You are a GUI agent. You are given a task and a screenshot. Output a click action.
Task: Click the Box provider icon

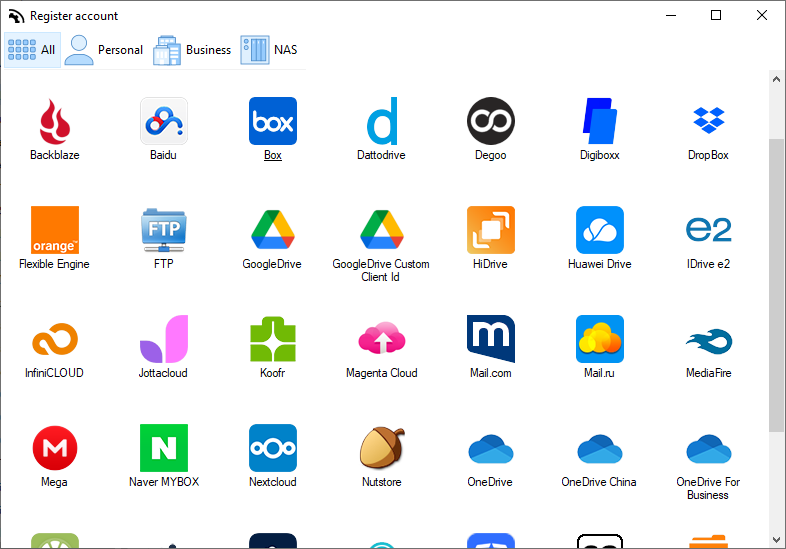click(x=273, y=121)
